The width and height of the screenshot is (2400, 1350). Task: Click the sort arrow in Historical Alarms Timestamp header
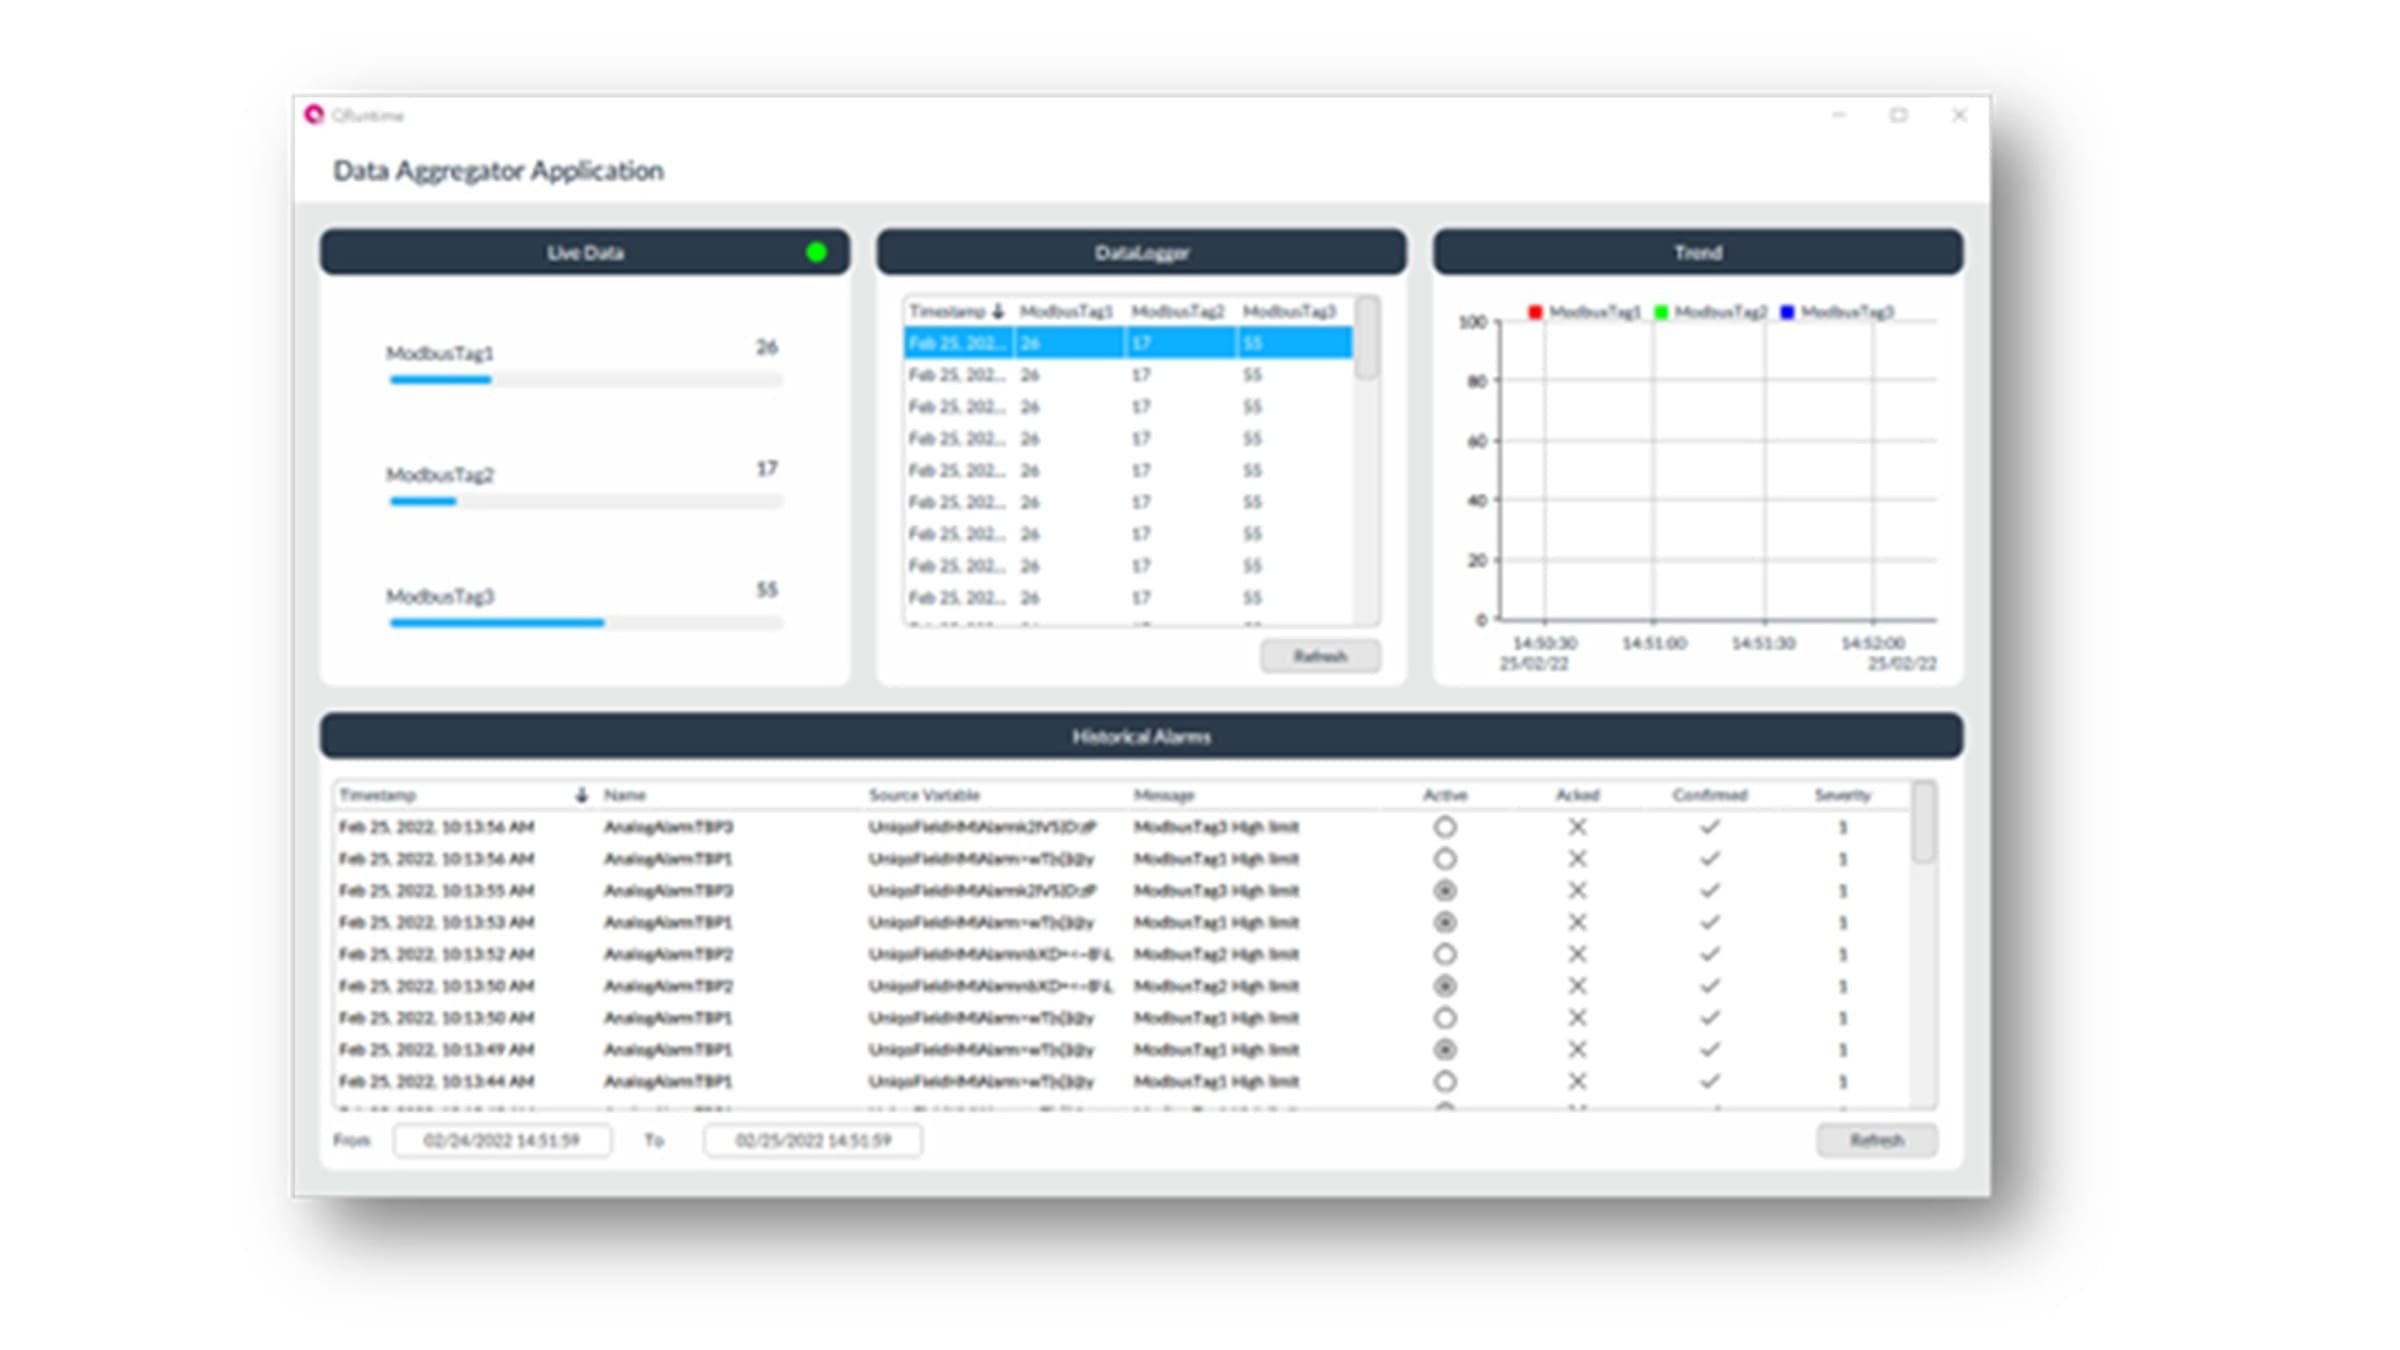[581, 795]
